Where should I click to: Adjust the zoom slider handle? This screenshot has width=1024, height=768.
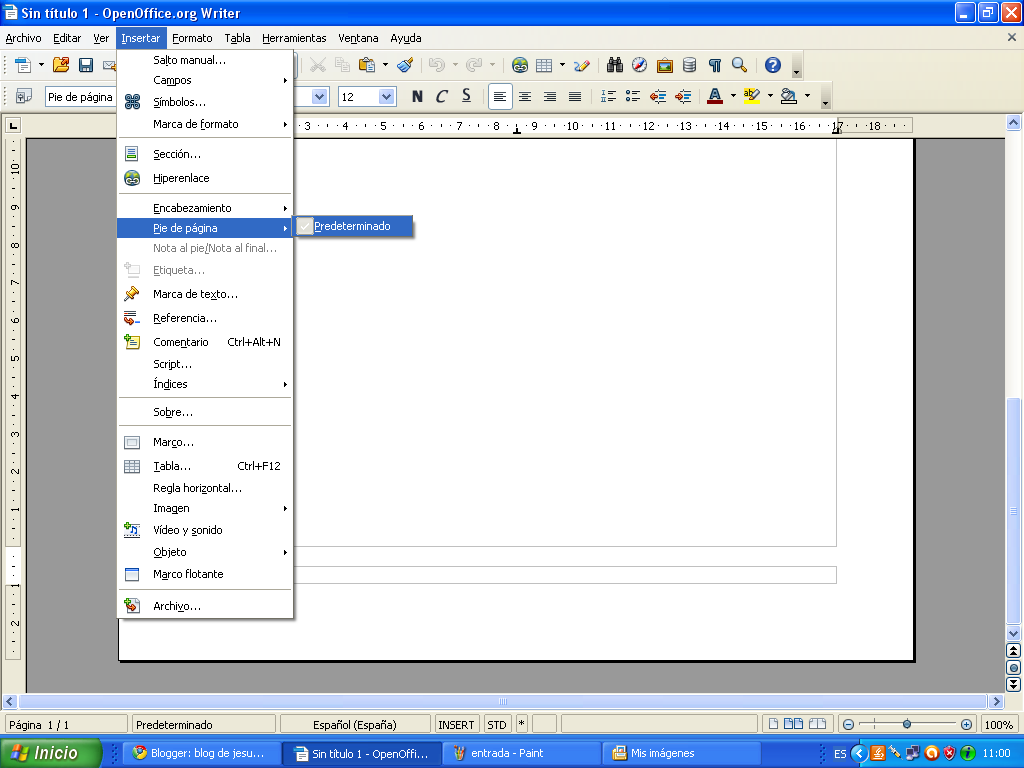click(x=907, y=724)
